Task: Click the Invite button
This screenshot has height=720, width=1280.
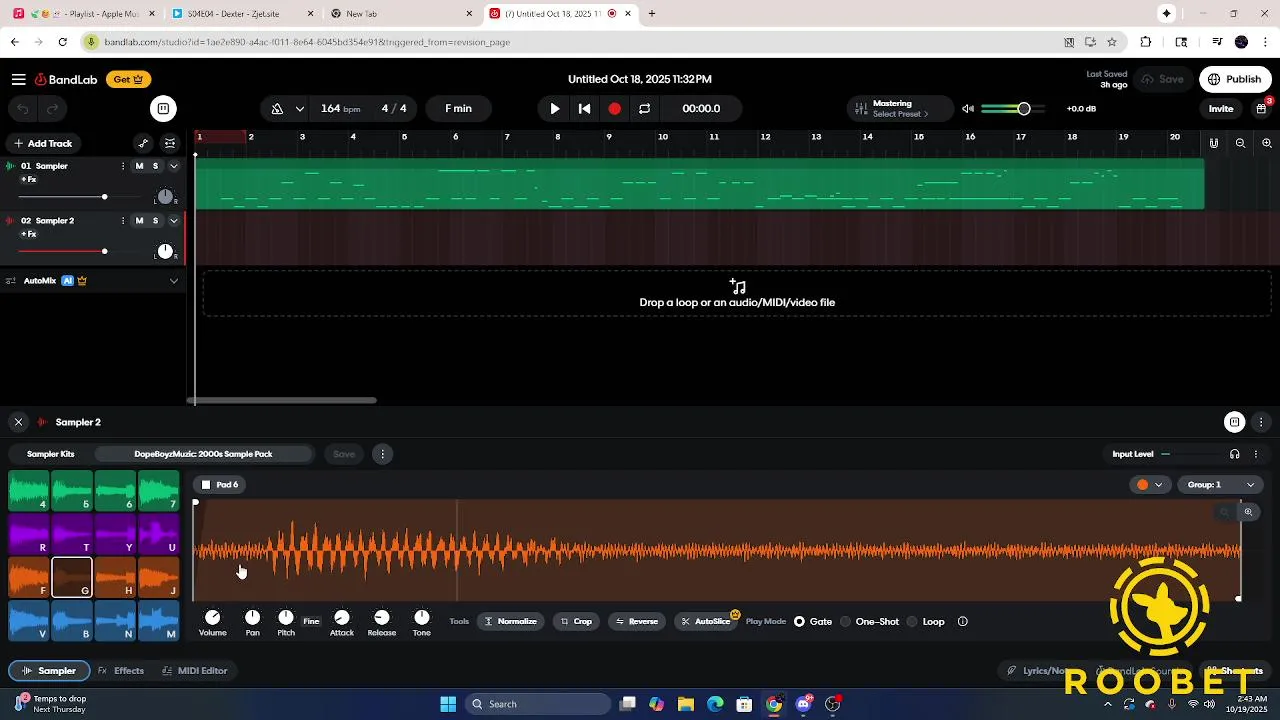Action: [1221, 108]
